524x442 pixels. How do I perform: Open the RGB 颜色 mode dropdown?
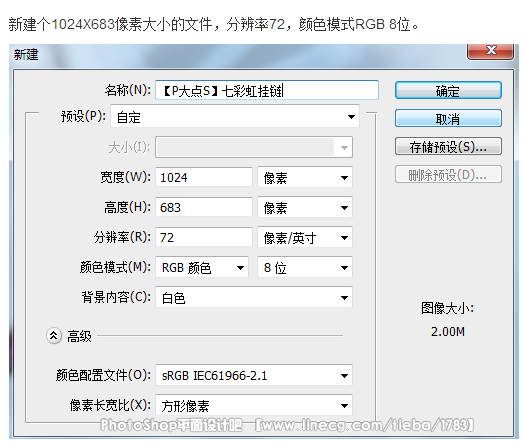pyautogui.click(x=202, y=267)
